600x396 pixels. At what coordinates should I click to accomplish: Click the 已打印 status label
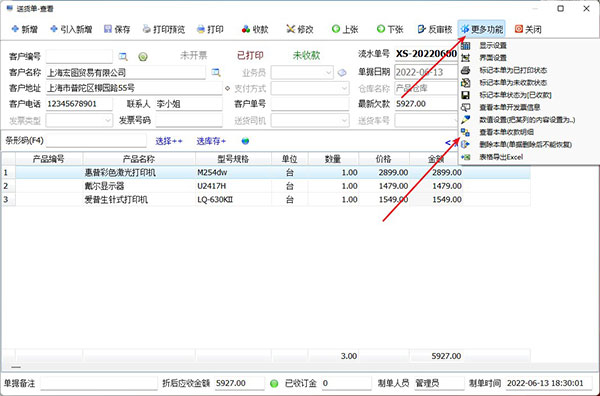[250, 55]
